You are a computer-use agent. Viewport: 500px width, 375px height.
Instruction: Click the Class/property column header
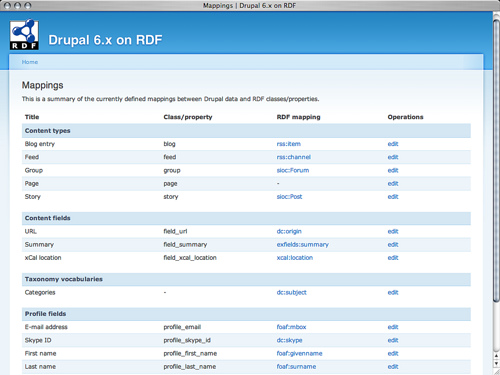188,117
